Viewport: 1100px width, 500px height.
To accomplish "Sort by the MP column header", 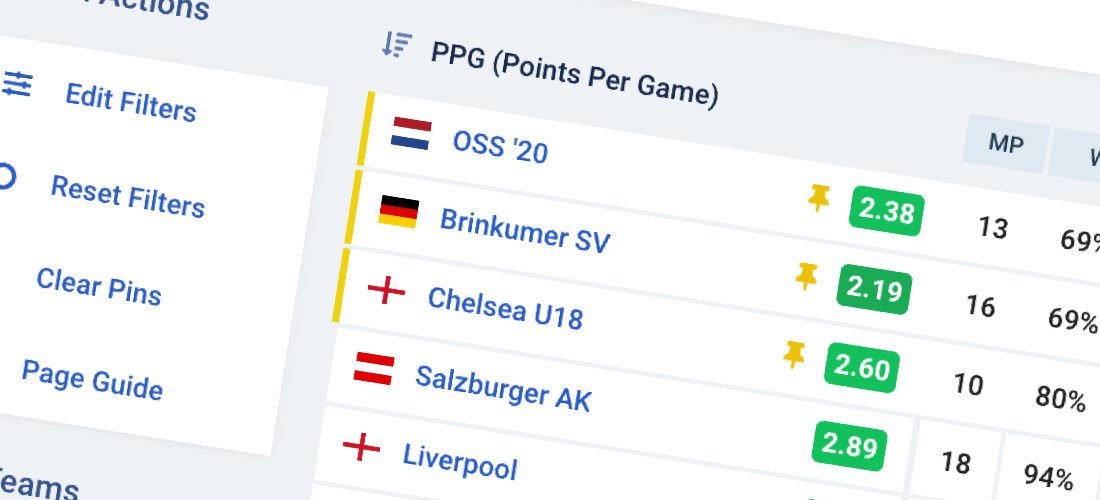I will [1006, 144].
